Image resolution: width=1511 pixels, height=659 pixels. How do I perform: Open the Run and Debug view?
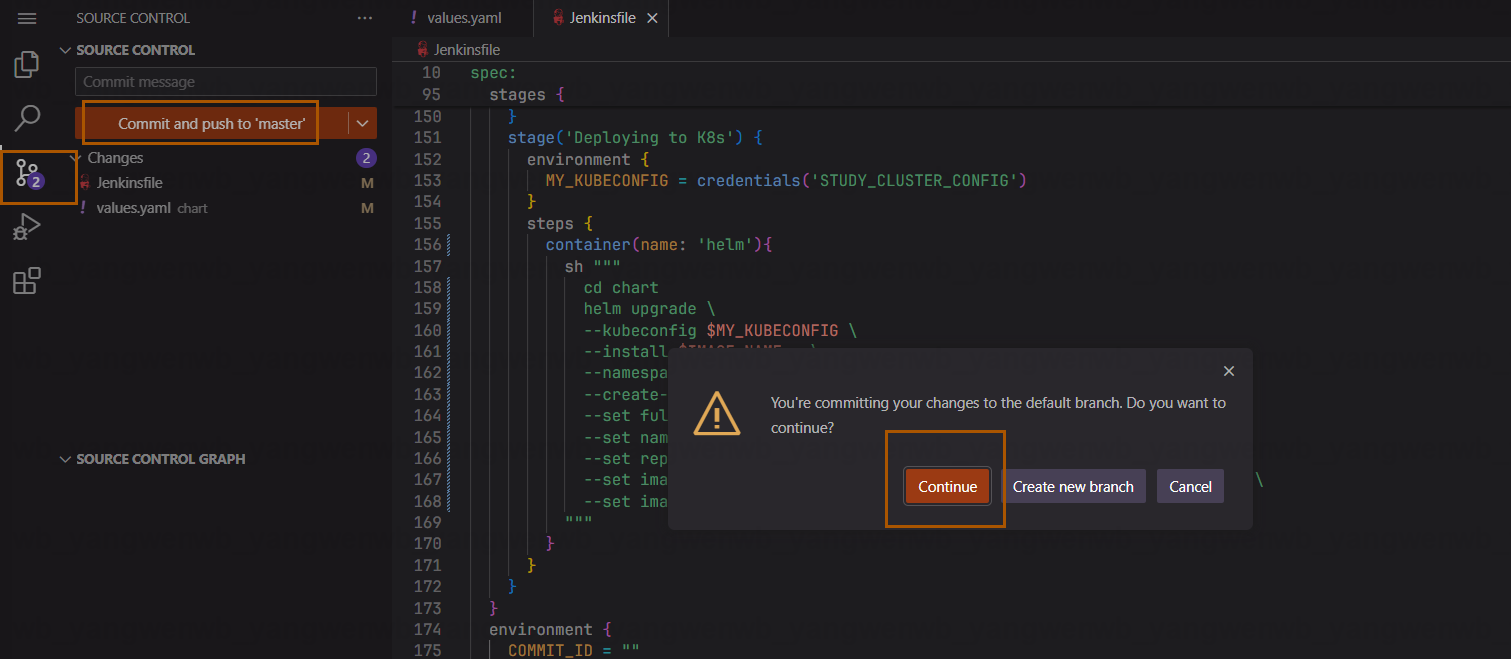coord(27,228)
